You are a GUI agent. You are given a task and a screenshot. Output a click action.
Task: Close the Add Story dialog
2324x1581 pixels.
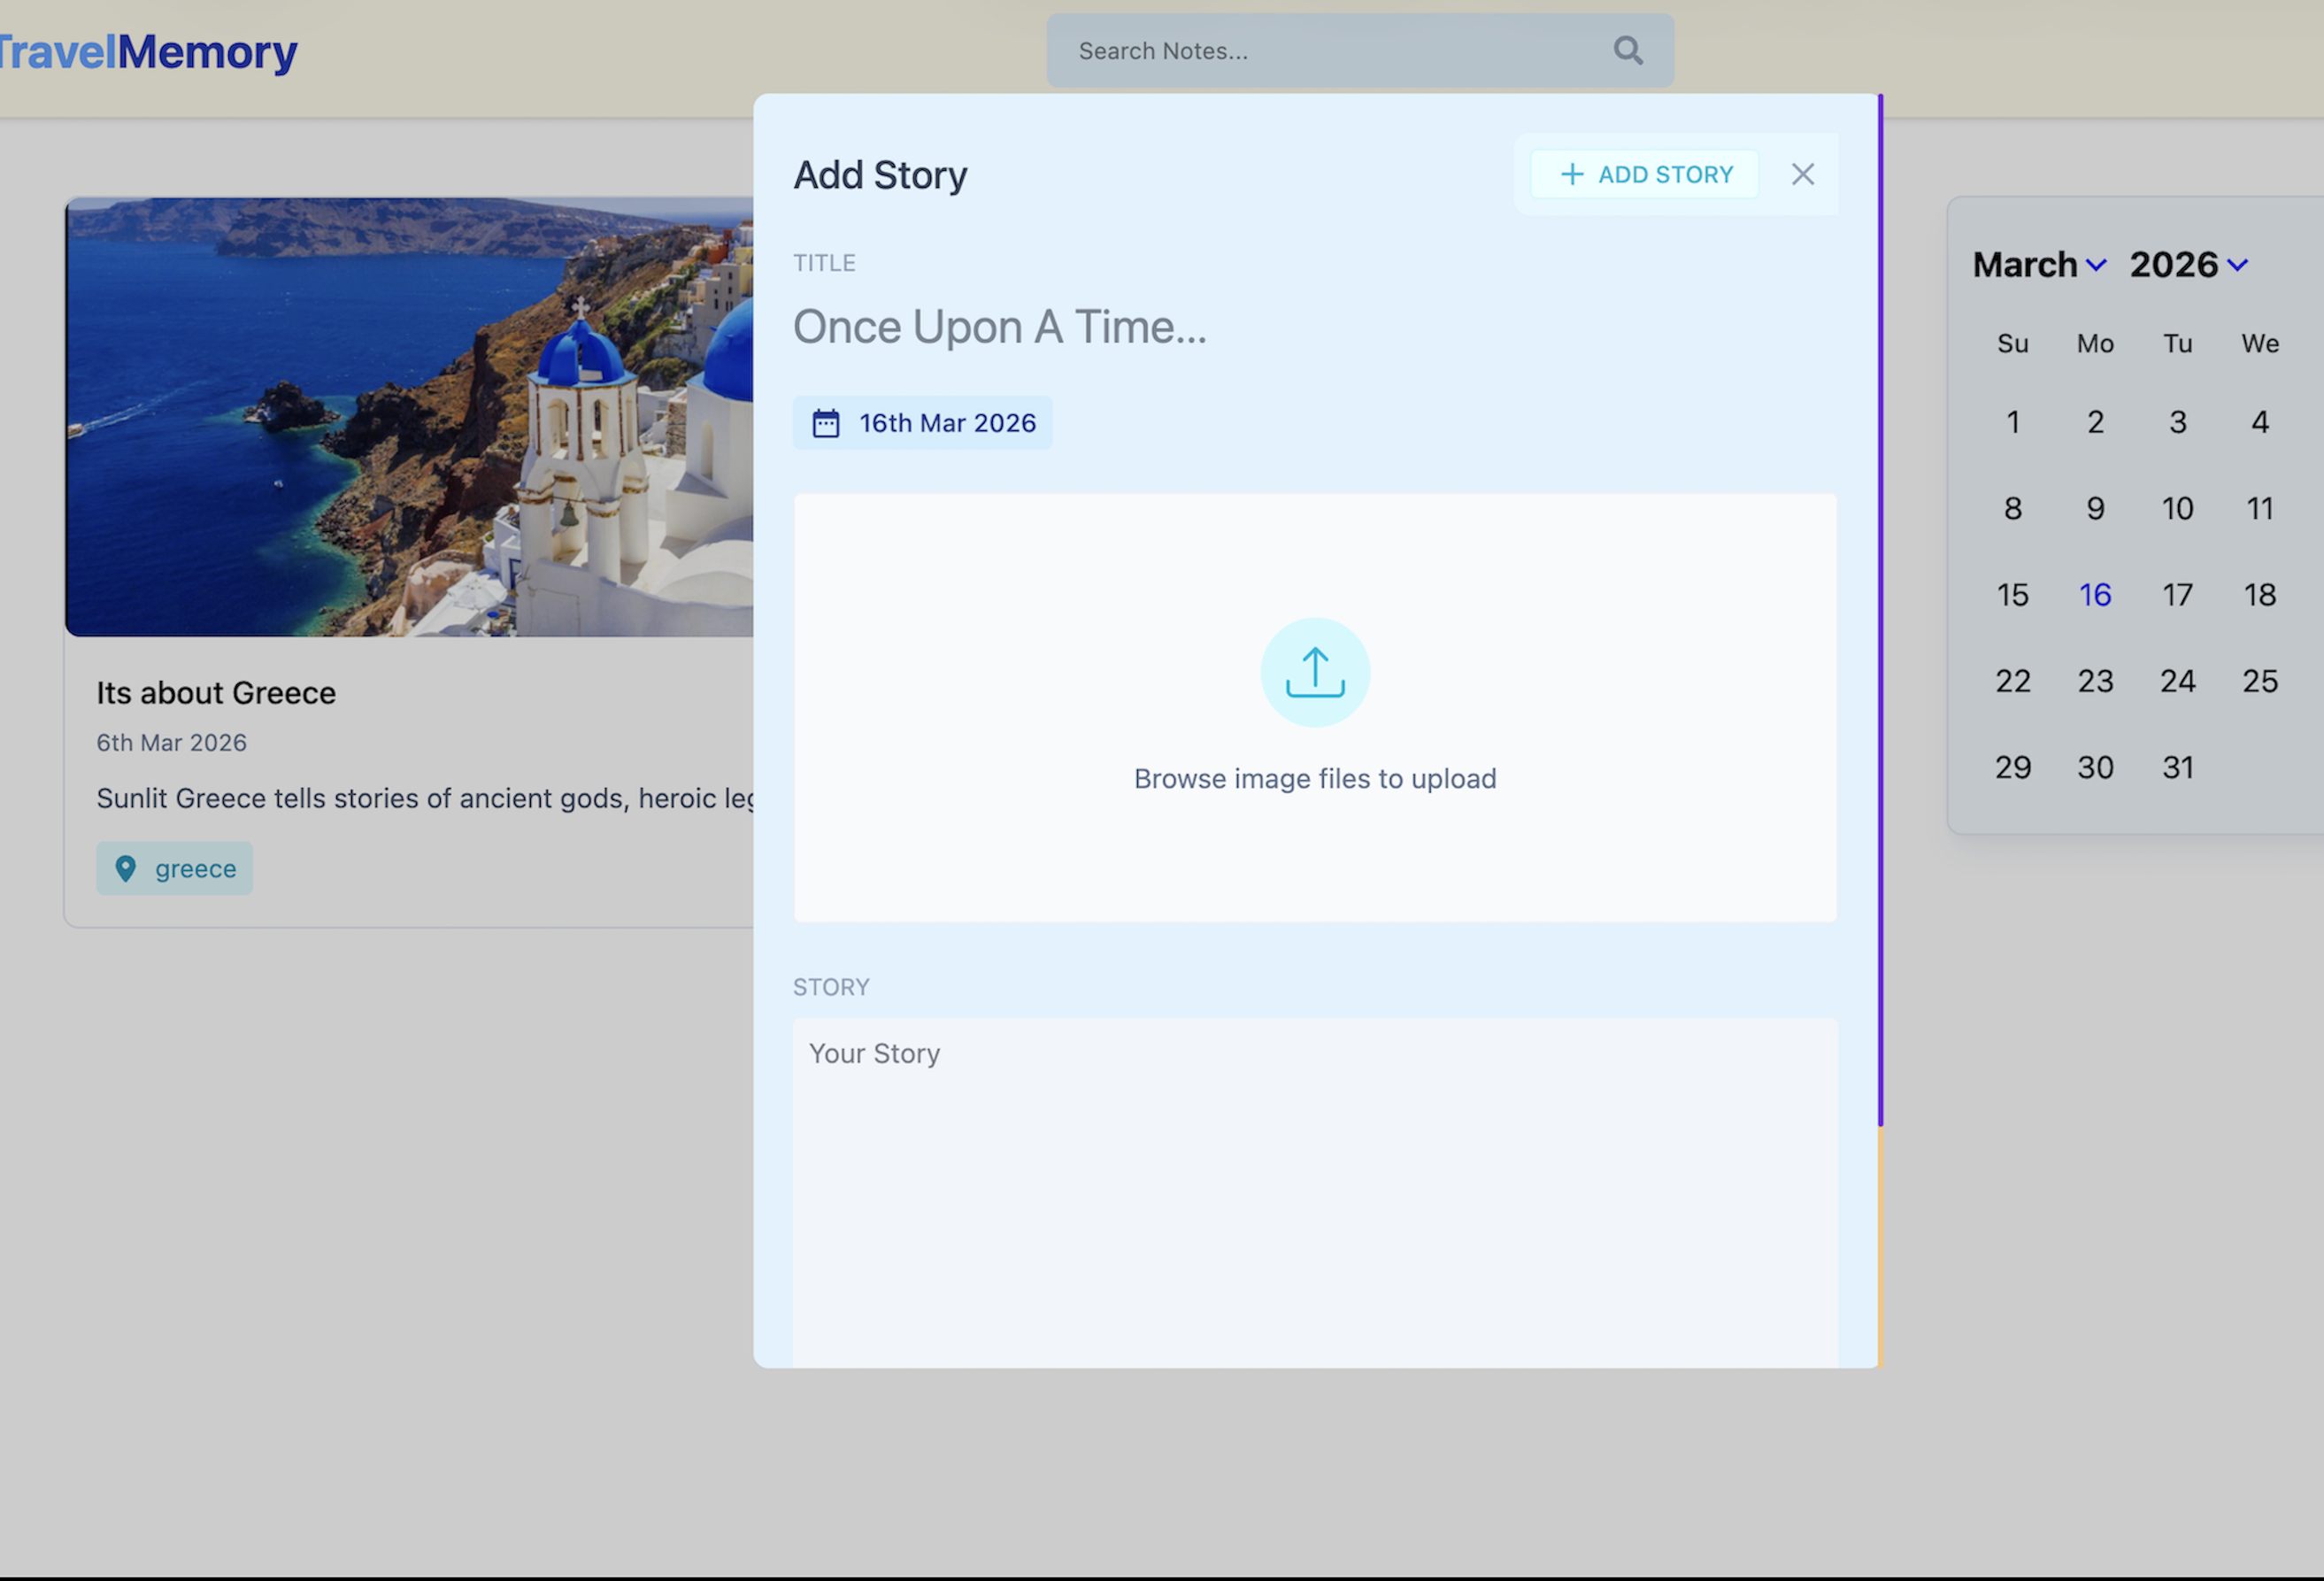[x=1802, y=174]
